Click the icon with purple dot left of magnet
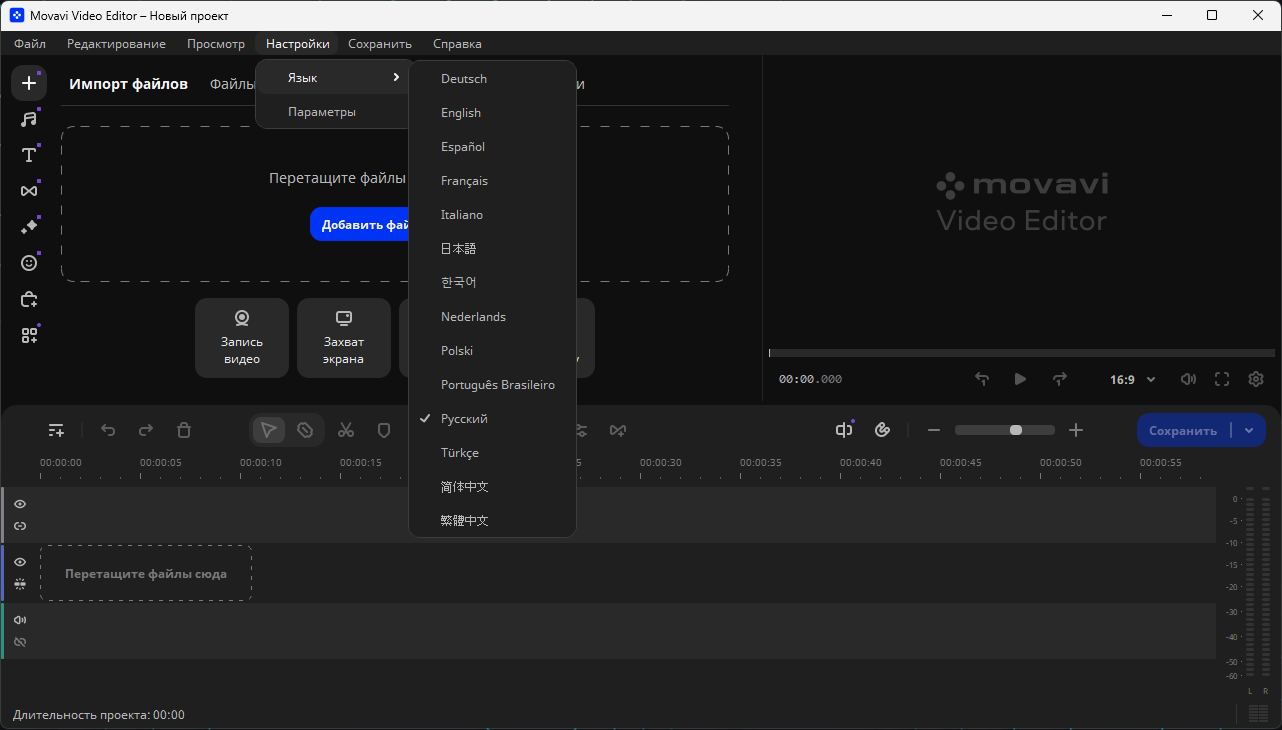This screenshot has width=1282, height=730. (x=844, y=430)
